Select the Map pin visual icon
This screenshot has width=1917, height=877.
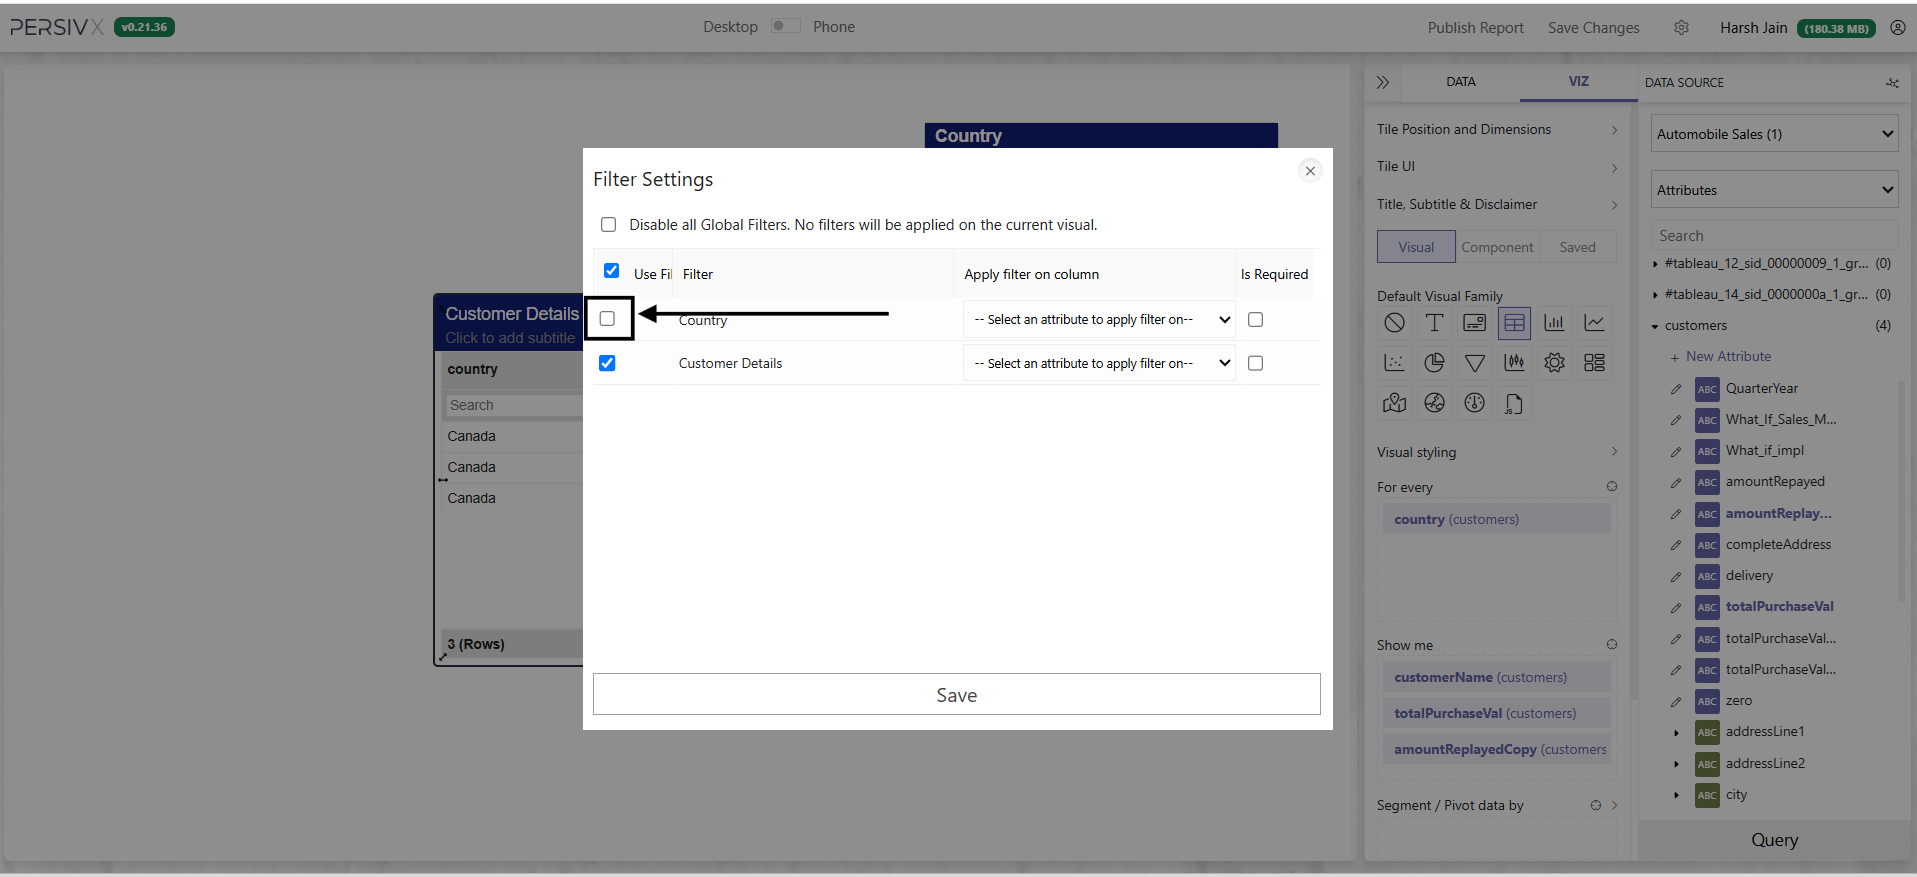pyautogui.click(x=1394, y=403)
